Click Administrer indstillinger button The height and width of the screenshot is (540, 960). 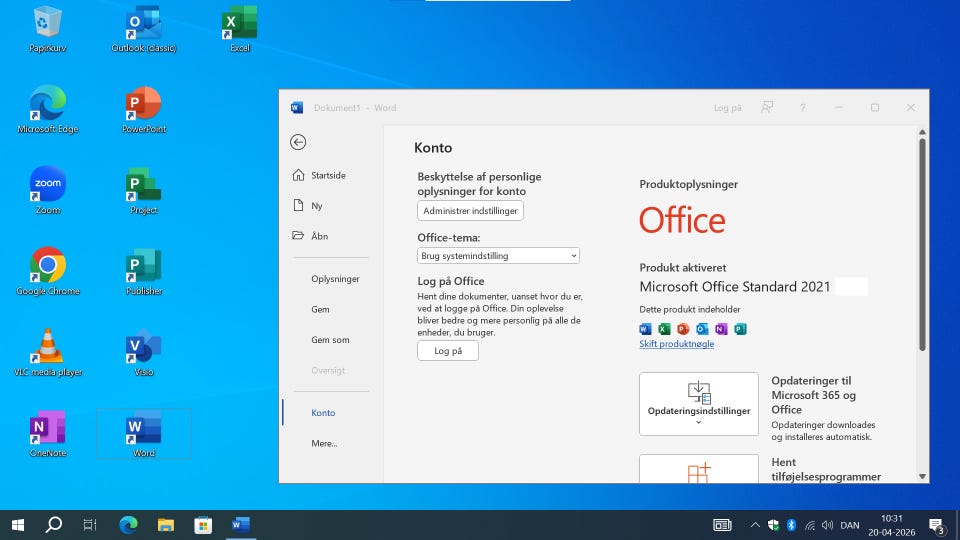[470, 211]
